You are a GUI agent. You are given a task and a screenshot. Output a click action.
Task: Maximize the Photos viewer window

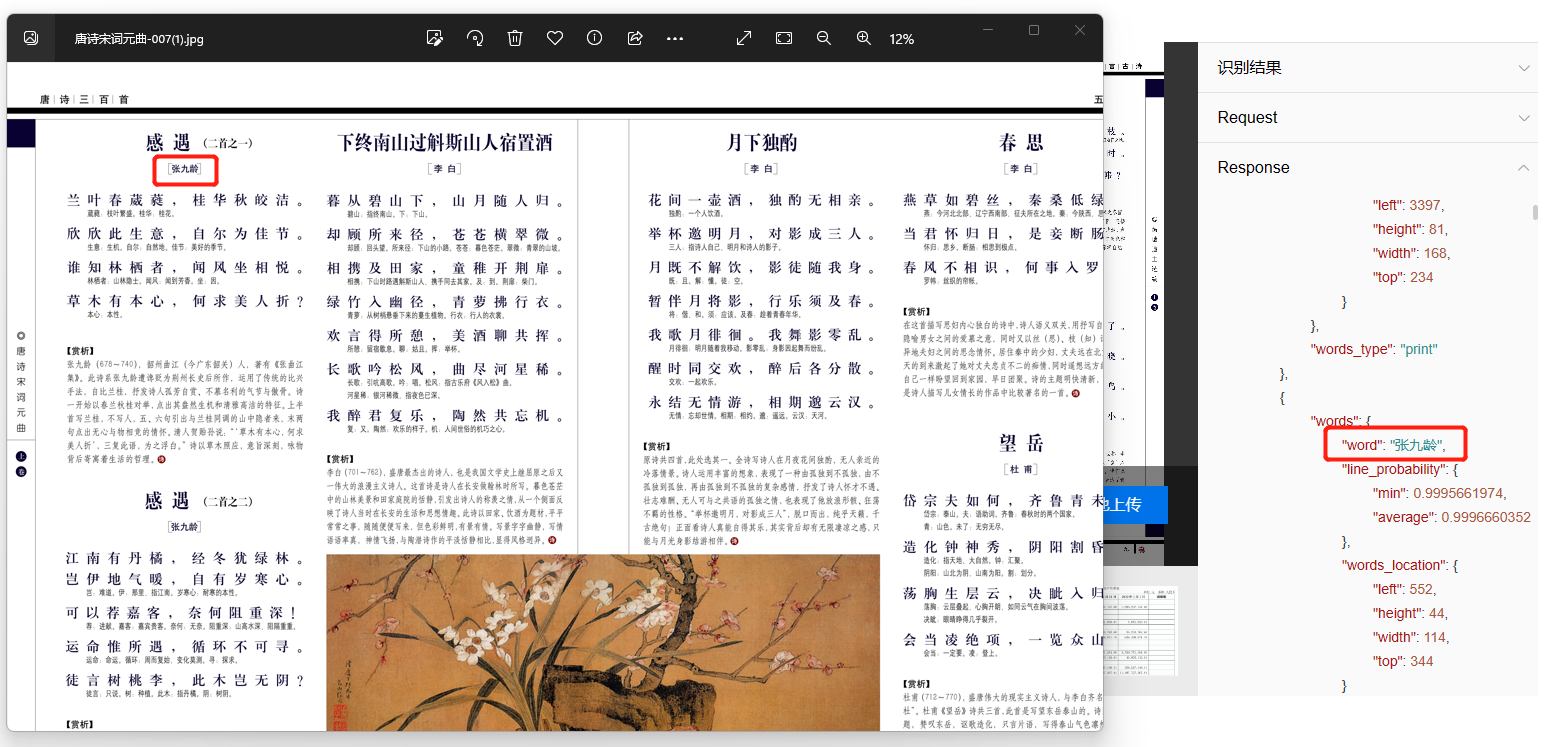[1034, 31]
